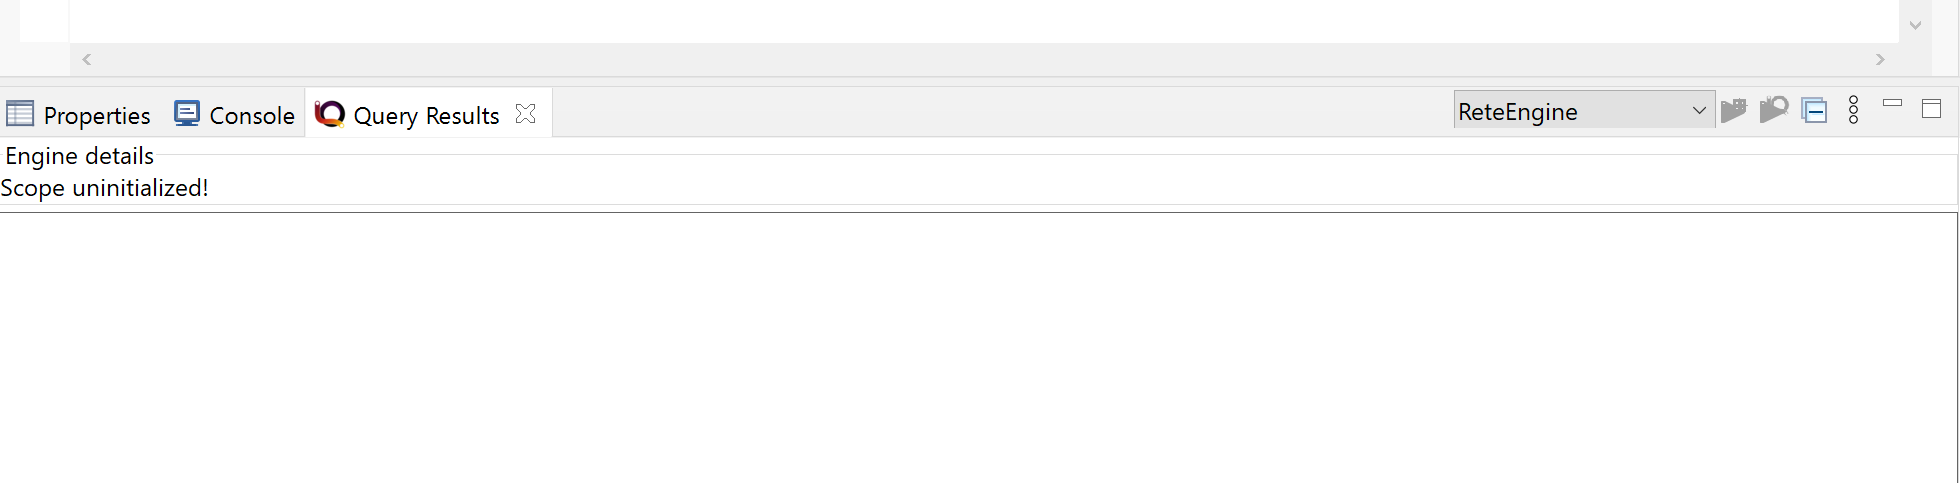This screenshot has height=483, width=1960.
Task: Click the Engine details group label
Action: [x=80, y=156]
